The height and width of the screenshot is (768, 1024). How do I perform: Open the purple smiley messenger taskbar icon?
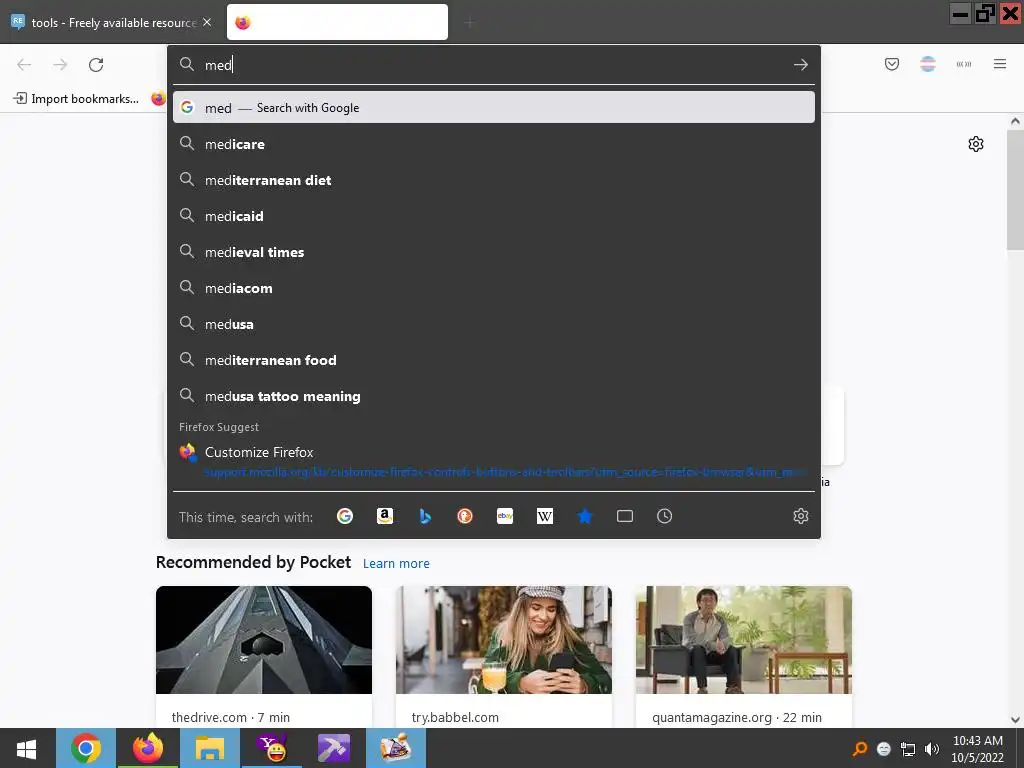click(x=272, y=748)
